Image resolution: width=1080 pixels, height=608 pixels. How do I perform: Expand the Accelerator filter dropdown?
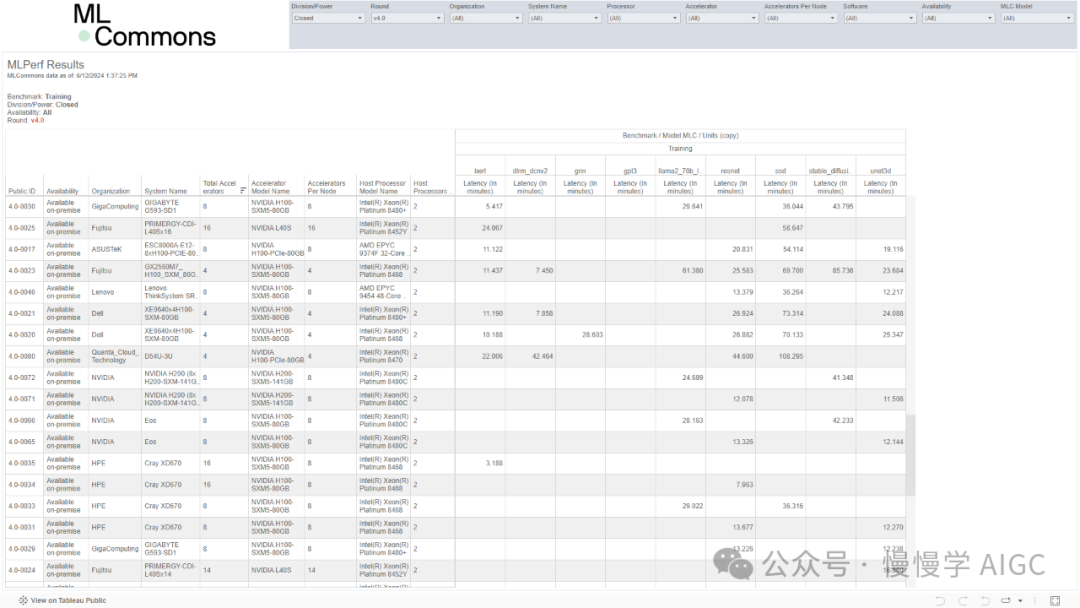pyautogui.click(x=721, y=19)
